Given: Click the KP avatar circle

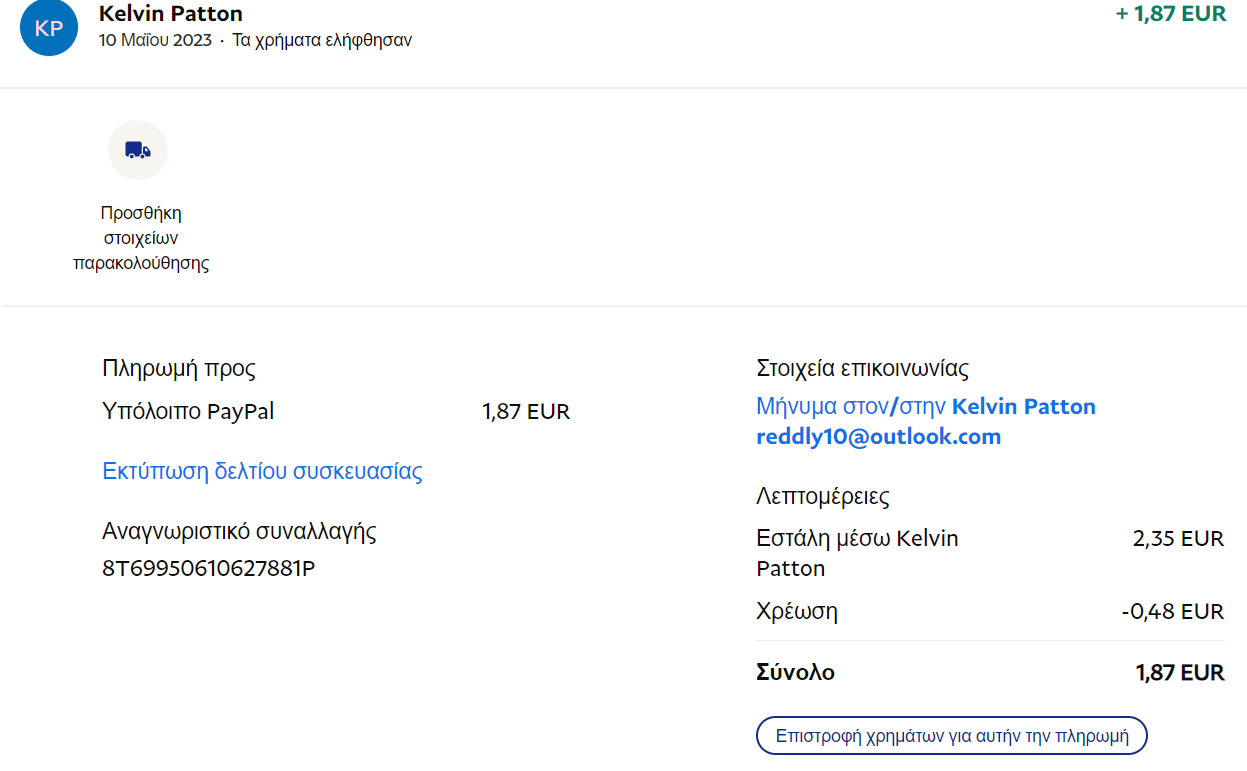Looking at the screenshot, I should point(49,28).
